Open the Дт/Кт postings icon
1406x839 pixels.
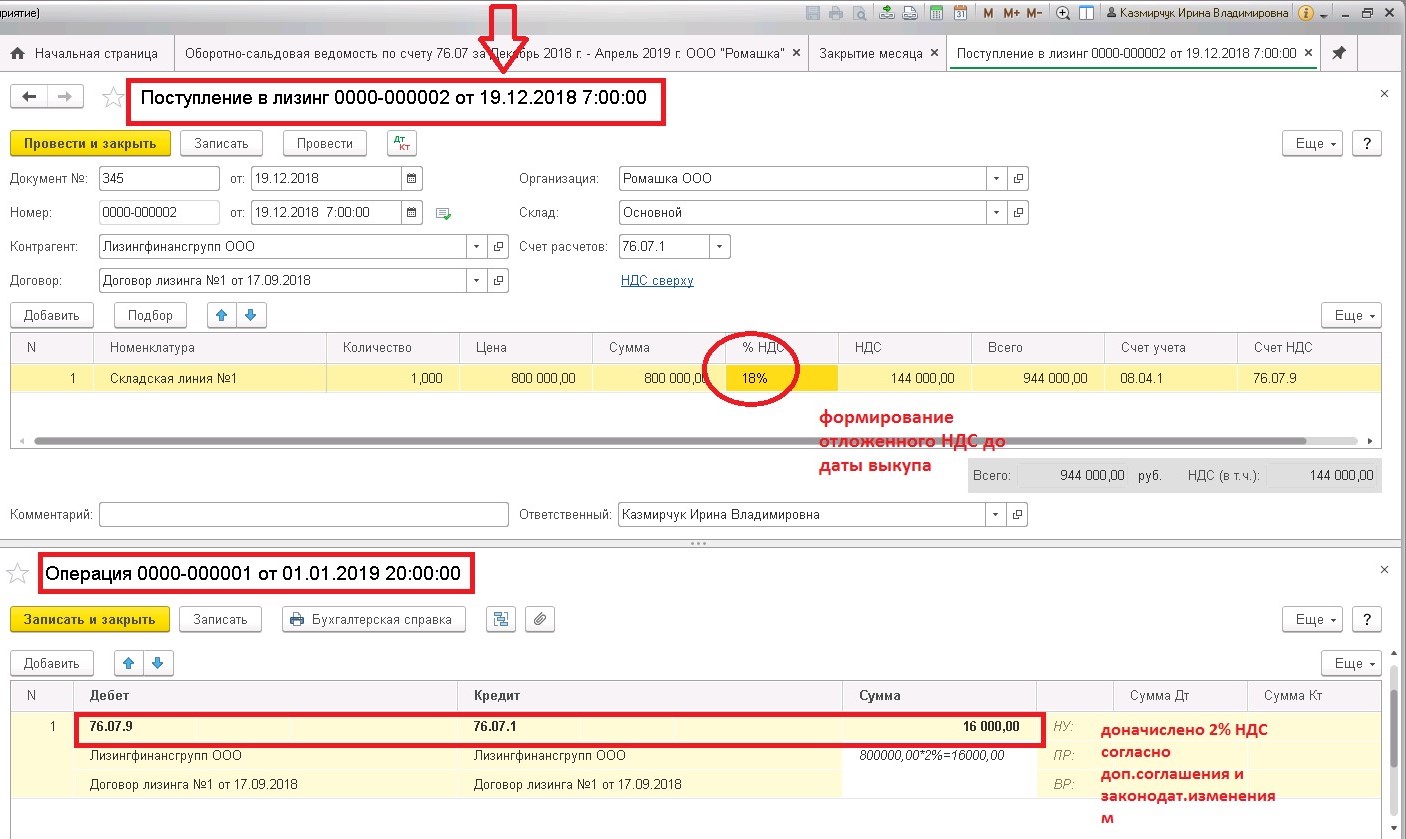point(402,143)
